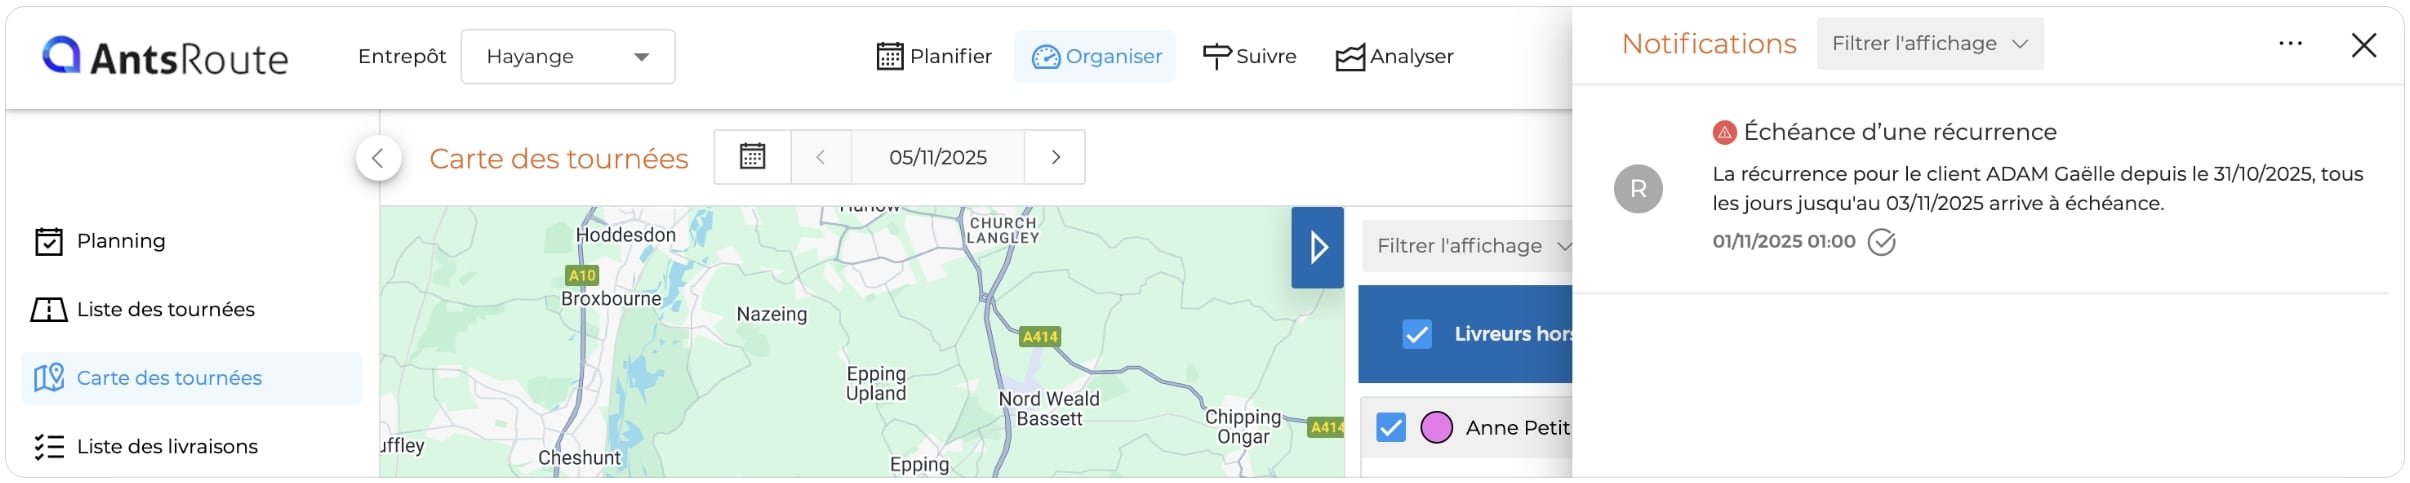Click the Planifier calendar icon
Viewport: 2410px width, 483px height.
(890, 57)
